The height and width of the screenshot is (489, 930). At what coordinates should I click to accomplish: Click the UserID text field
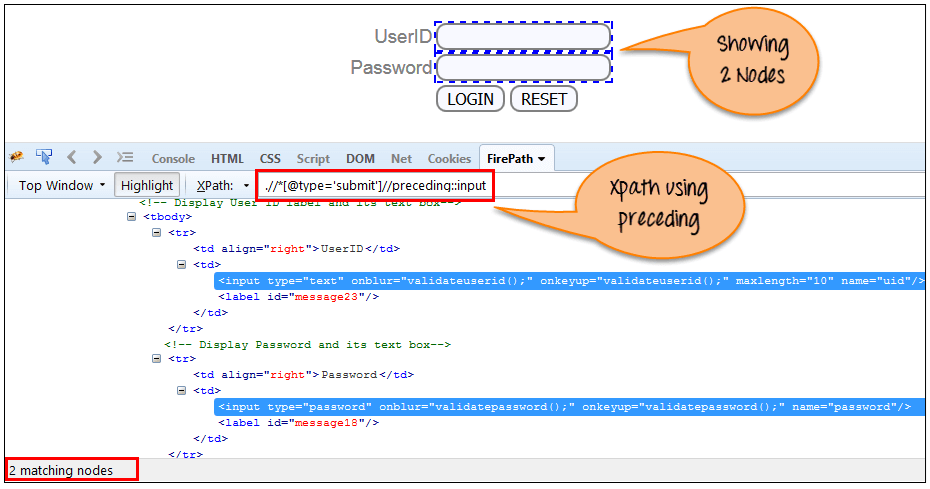[524, 37]
